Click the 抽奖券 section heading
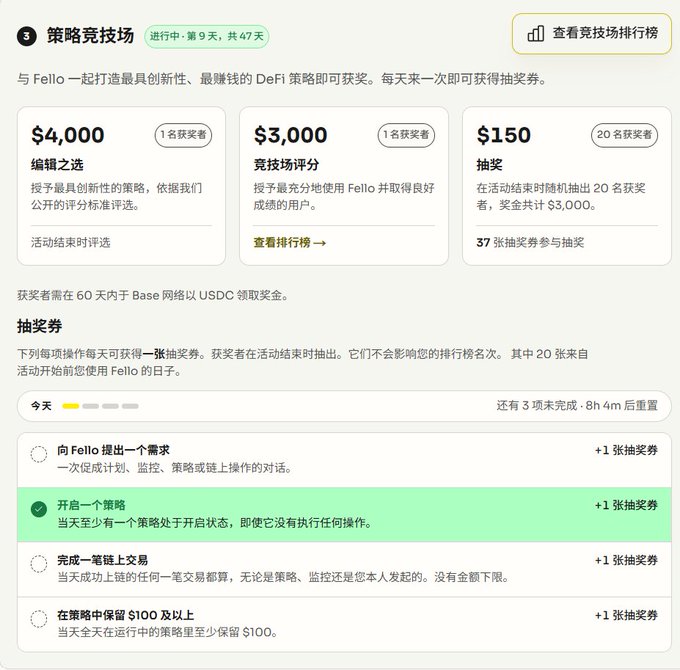 pyautogui.click(x=39, y=326)
